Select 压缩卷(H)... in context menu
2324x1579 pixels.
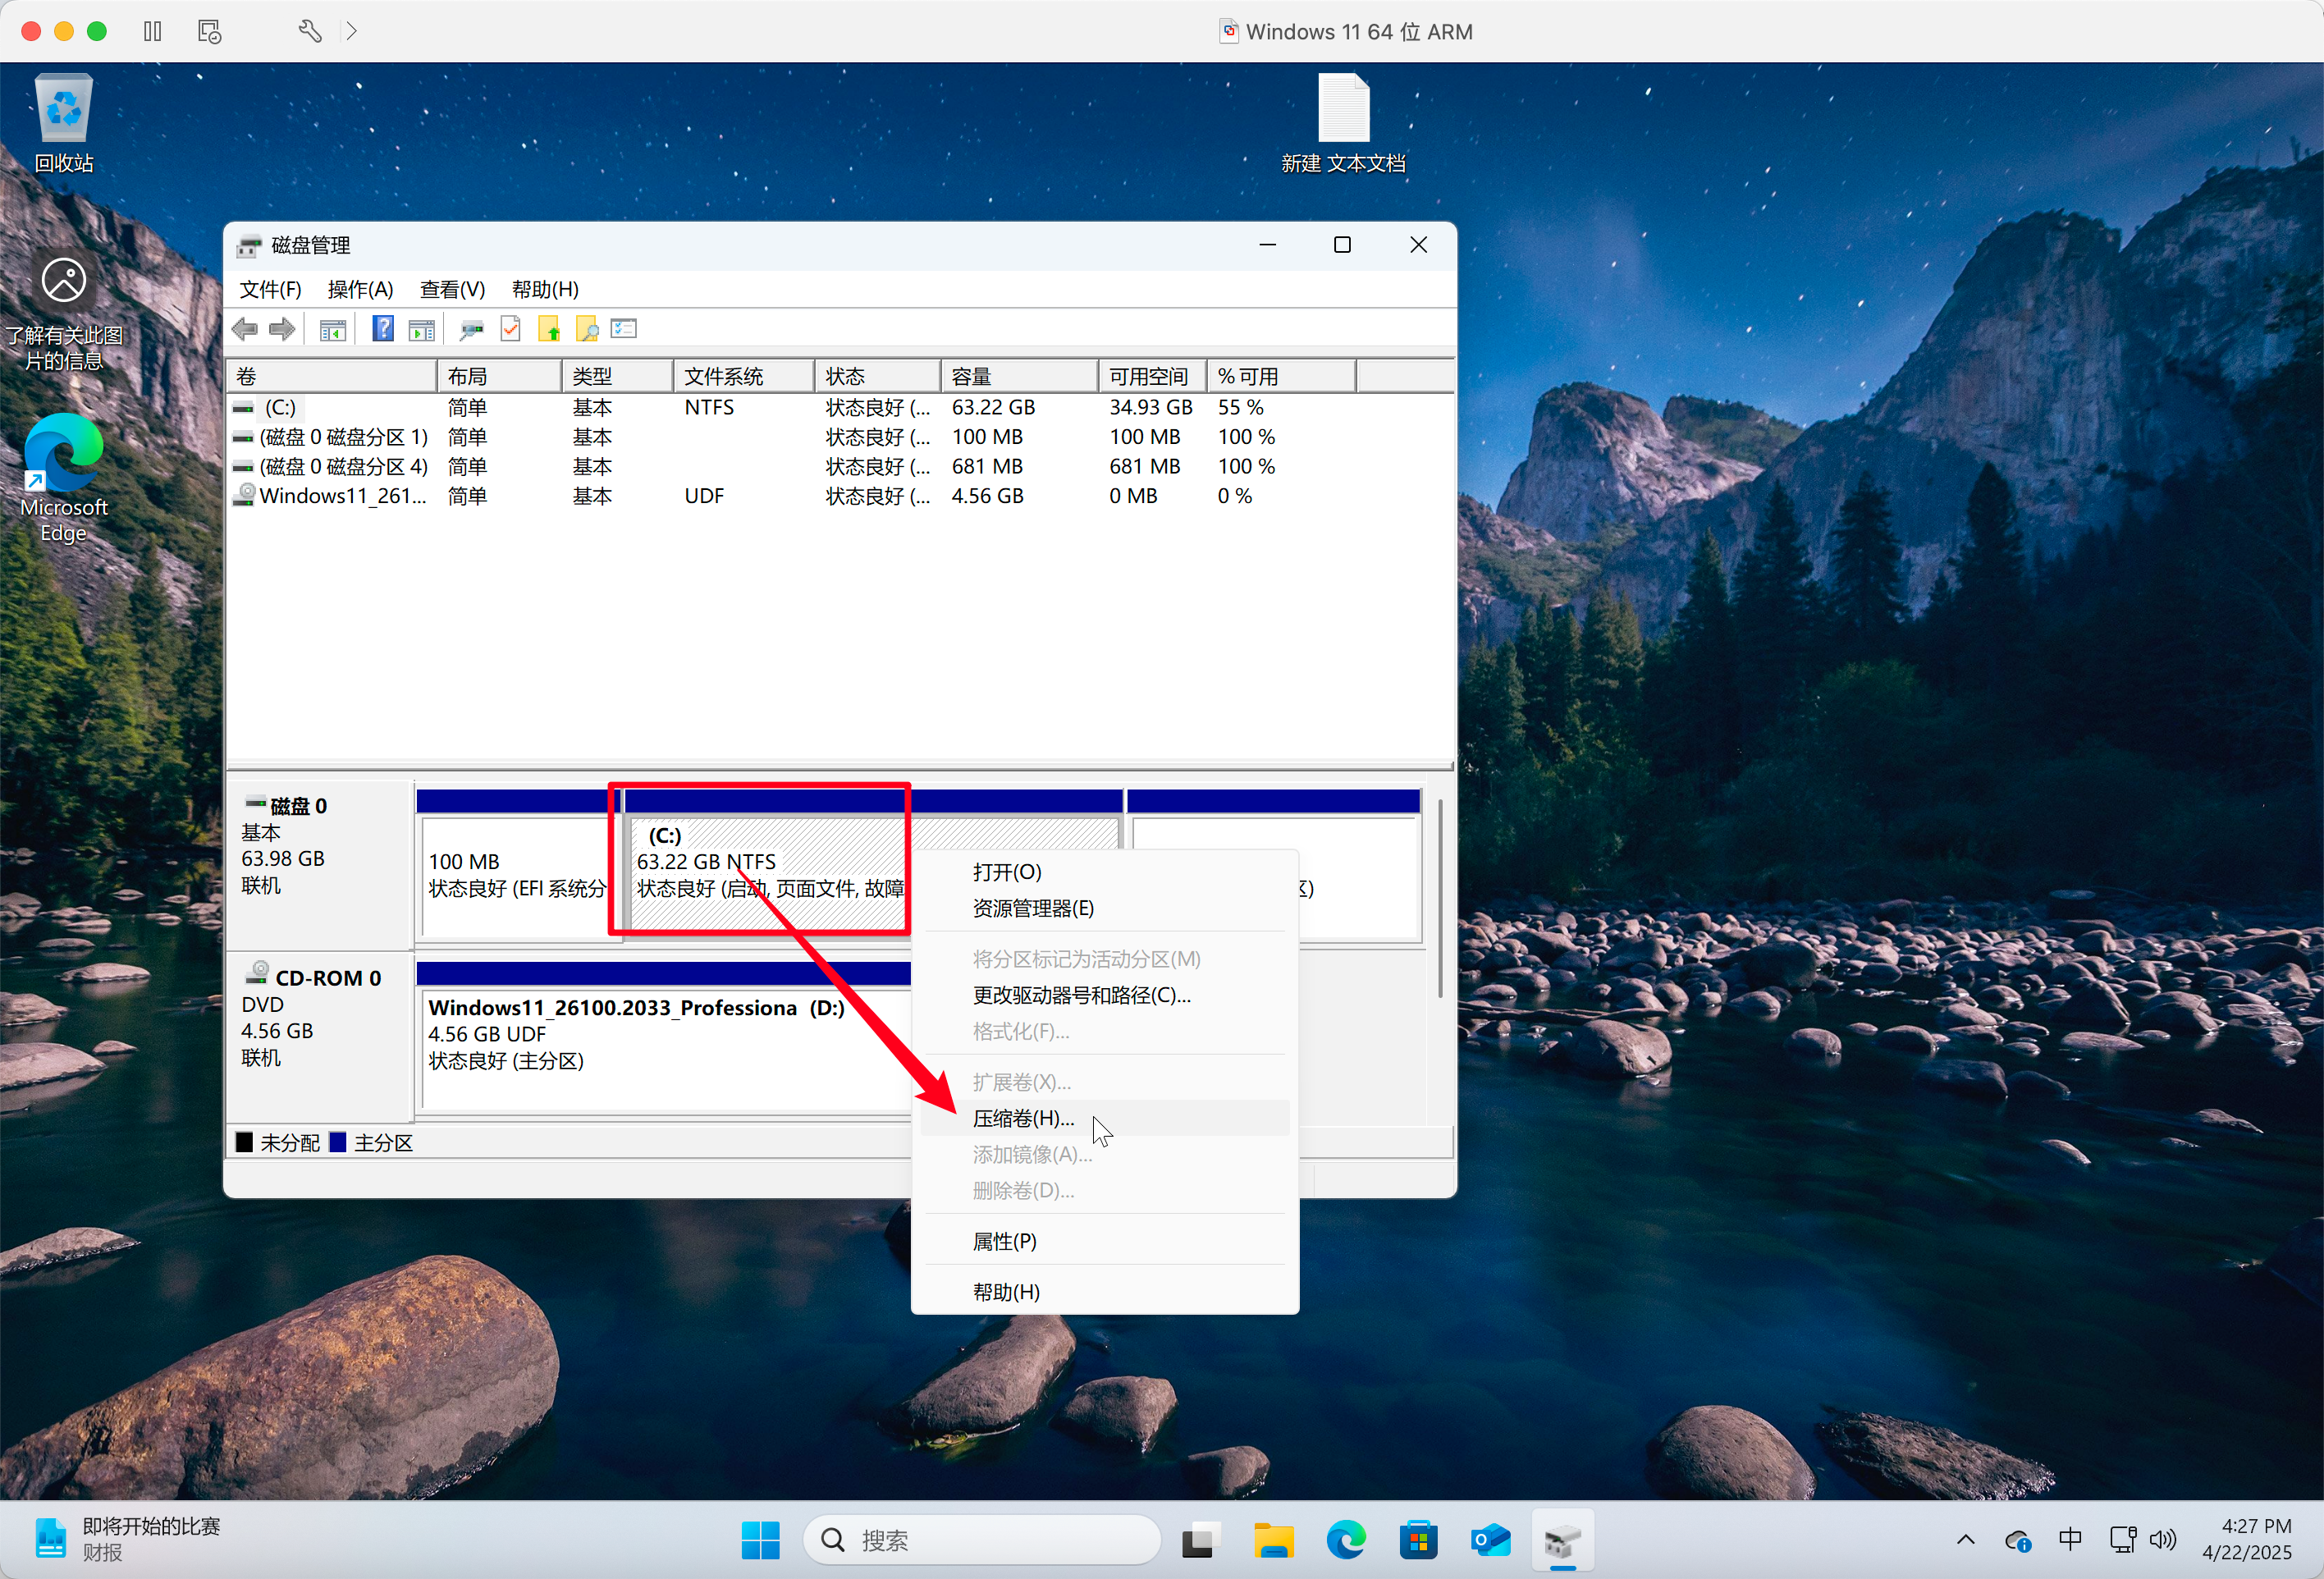click(1023, 1118)
